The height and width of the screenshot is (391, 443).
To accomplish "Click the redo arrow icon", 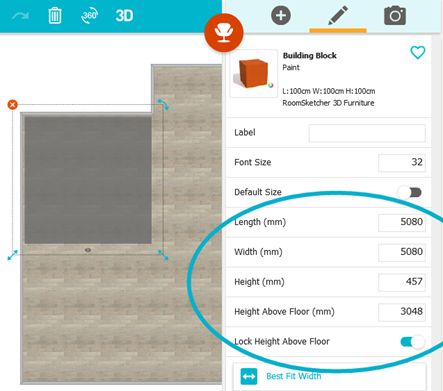I will pyautogui.click(x=20, y=16).
